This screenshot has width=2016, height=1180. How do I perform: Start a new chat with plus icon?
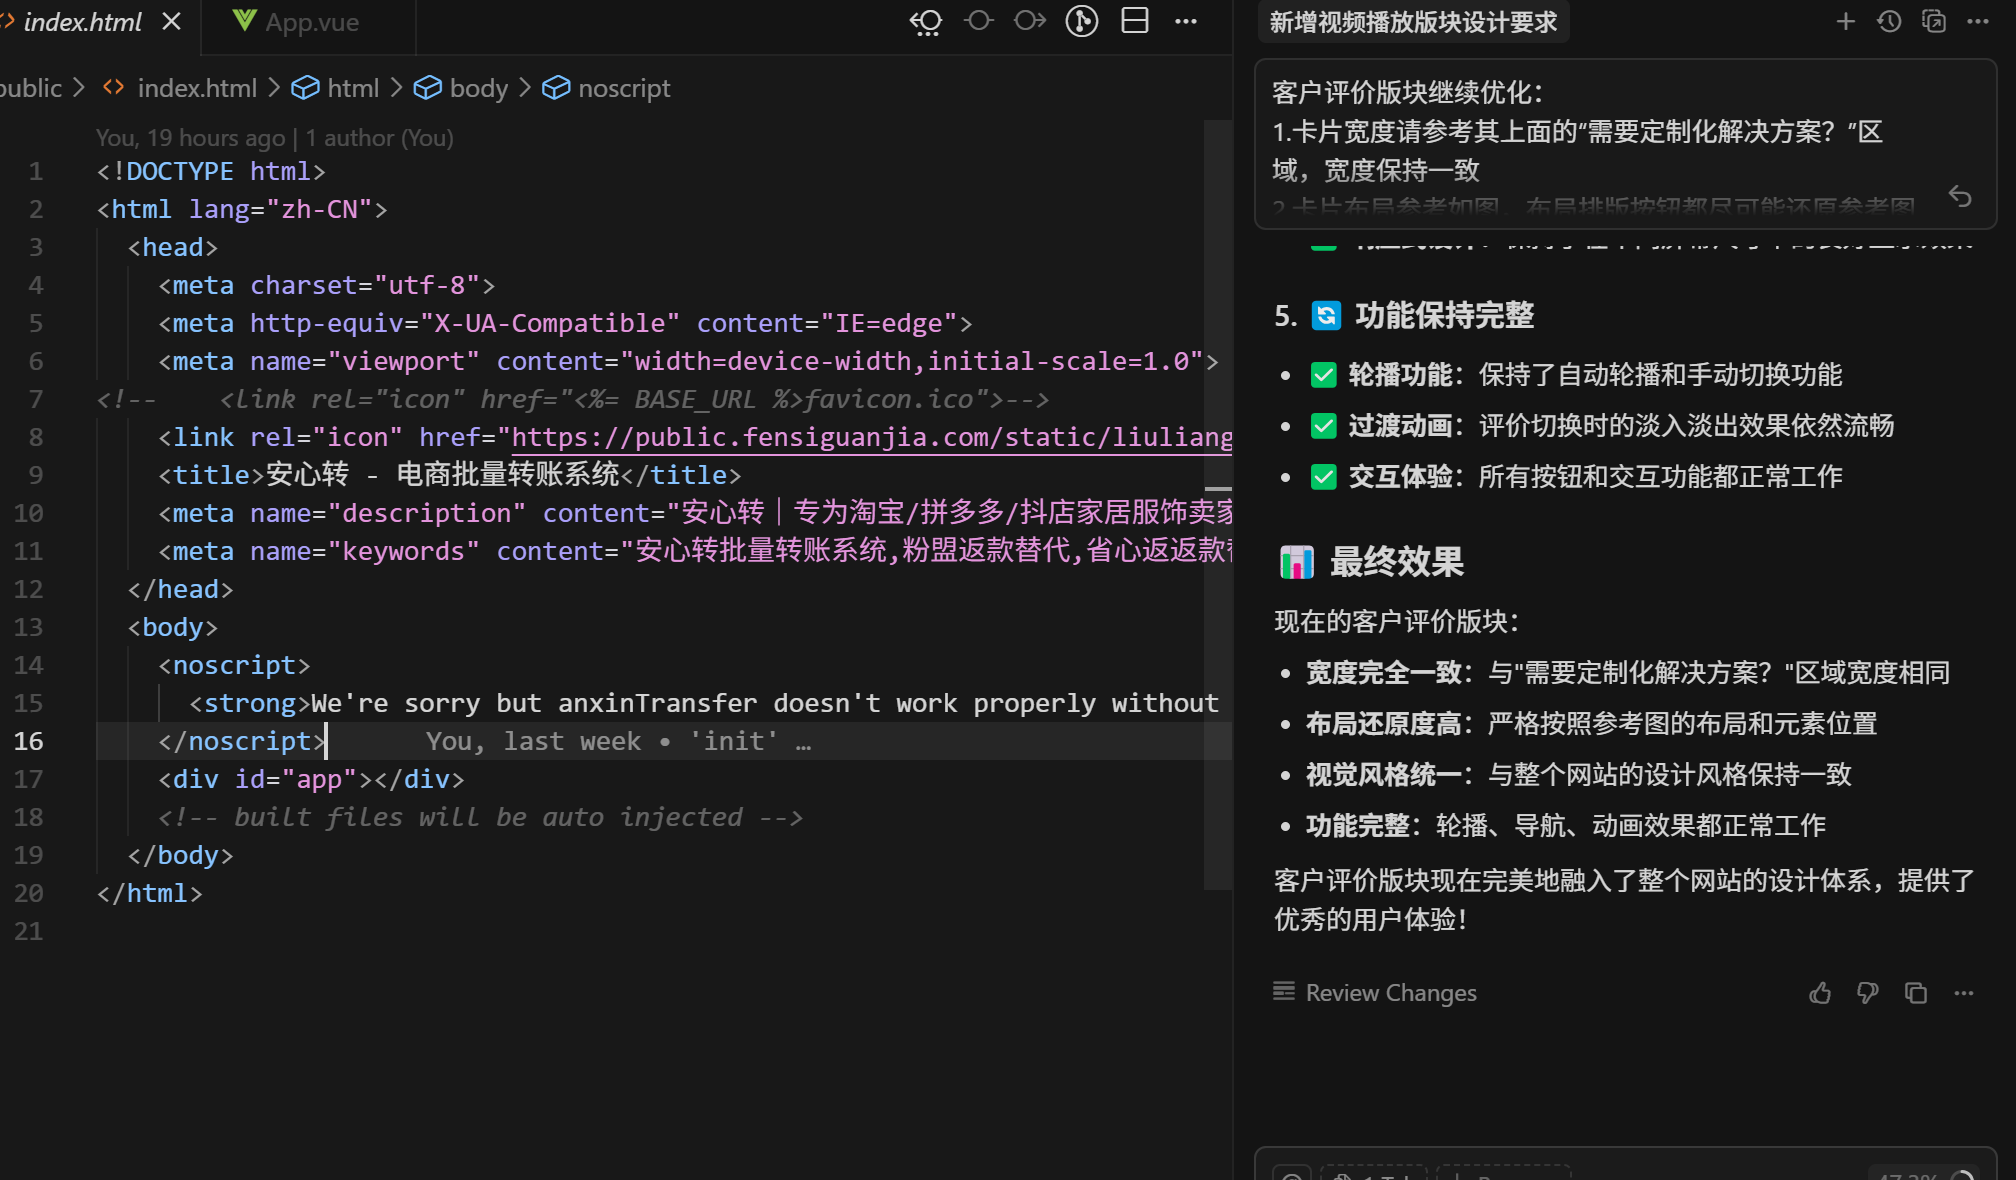[1845, 21]
